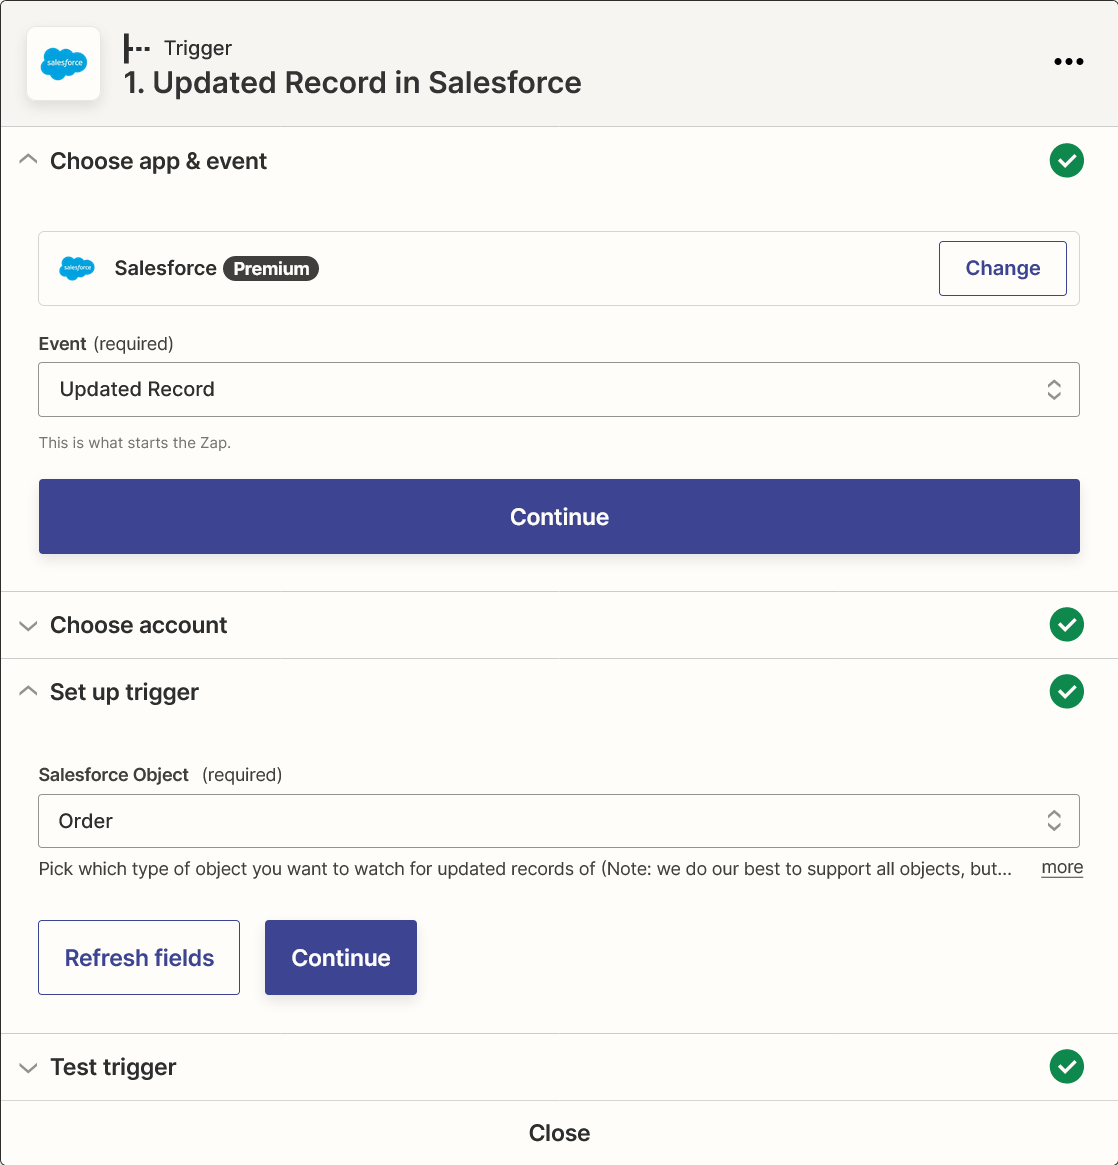The width and height of the screenshot is (1118, 1165).
Task: Click the Salesforce Object dropdown arrows
Action: point(1054,821)
